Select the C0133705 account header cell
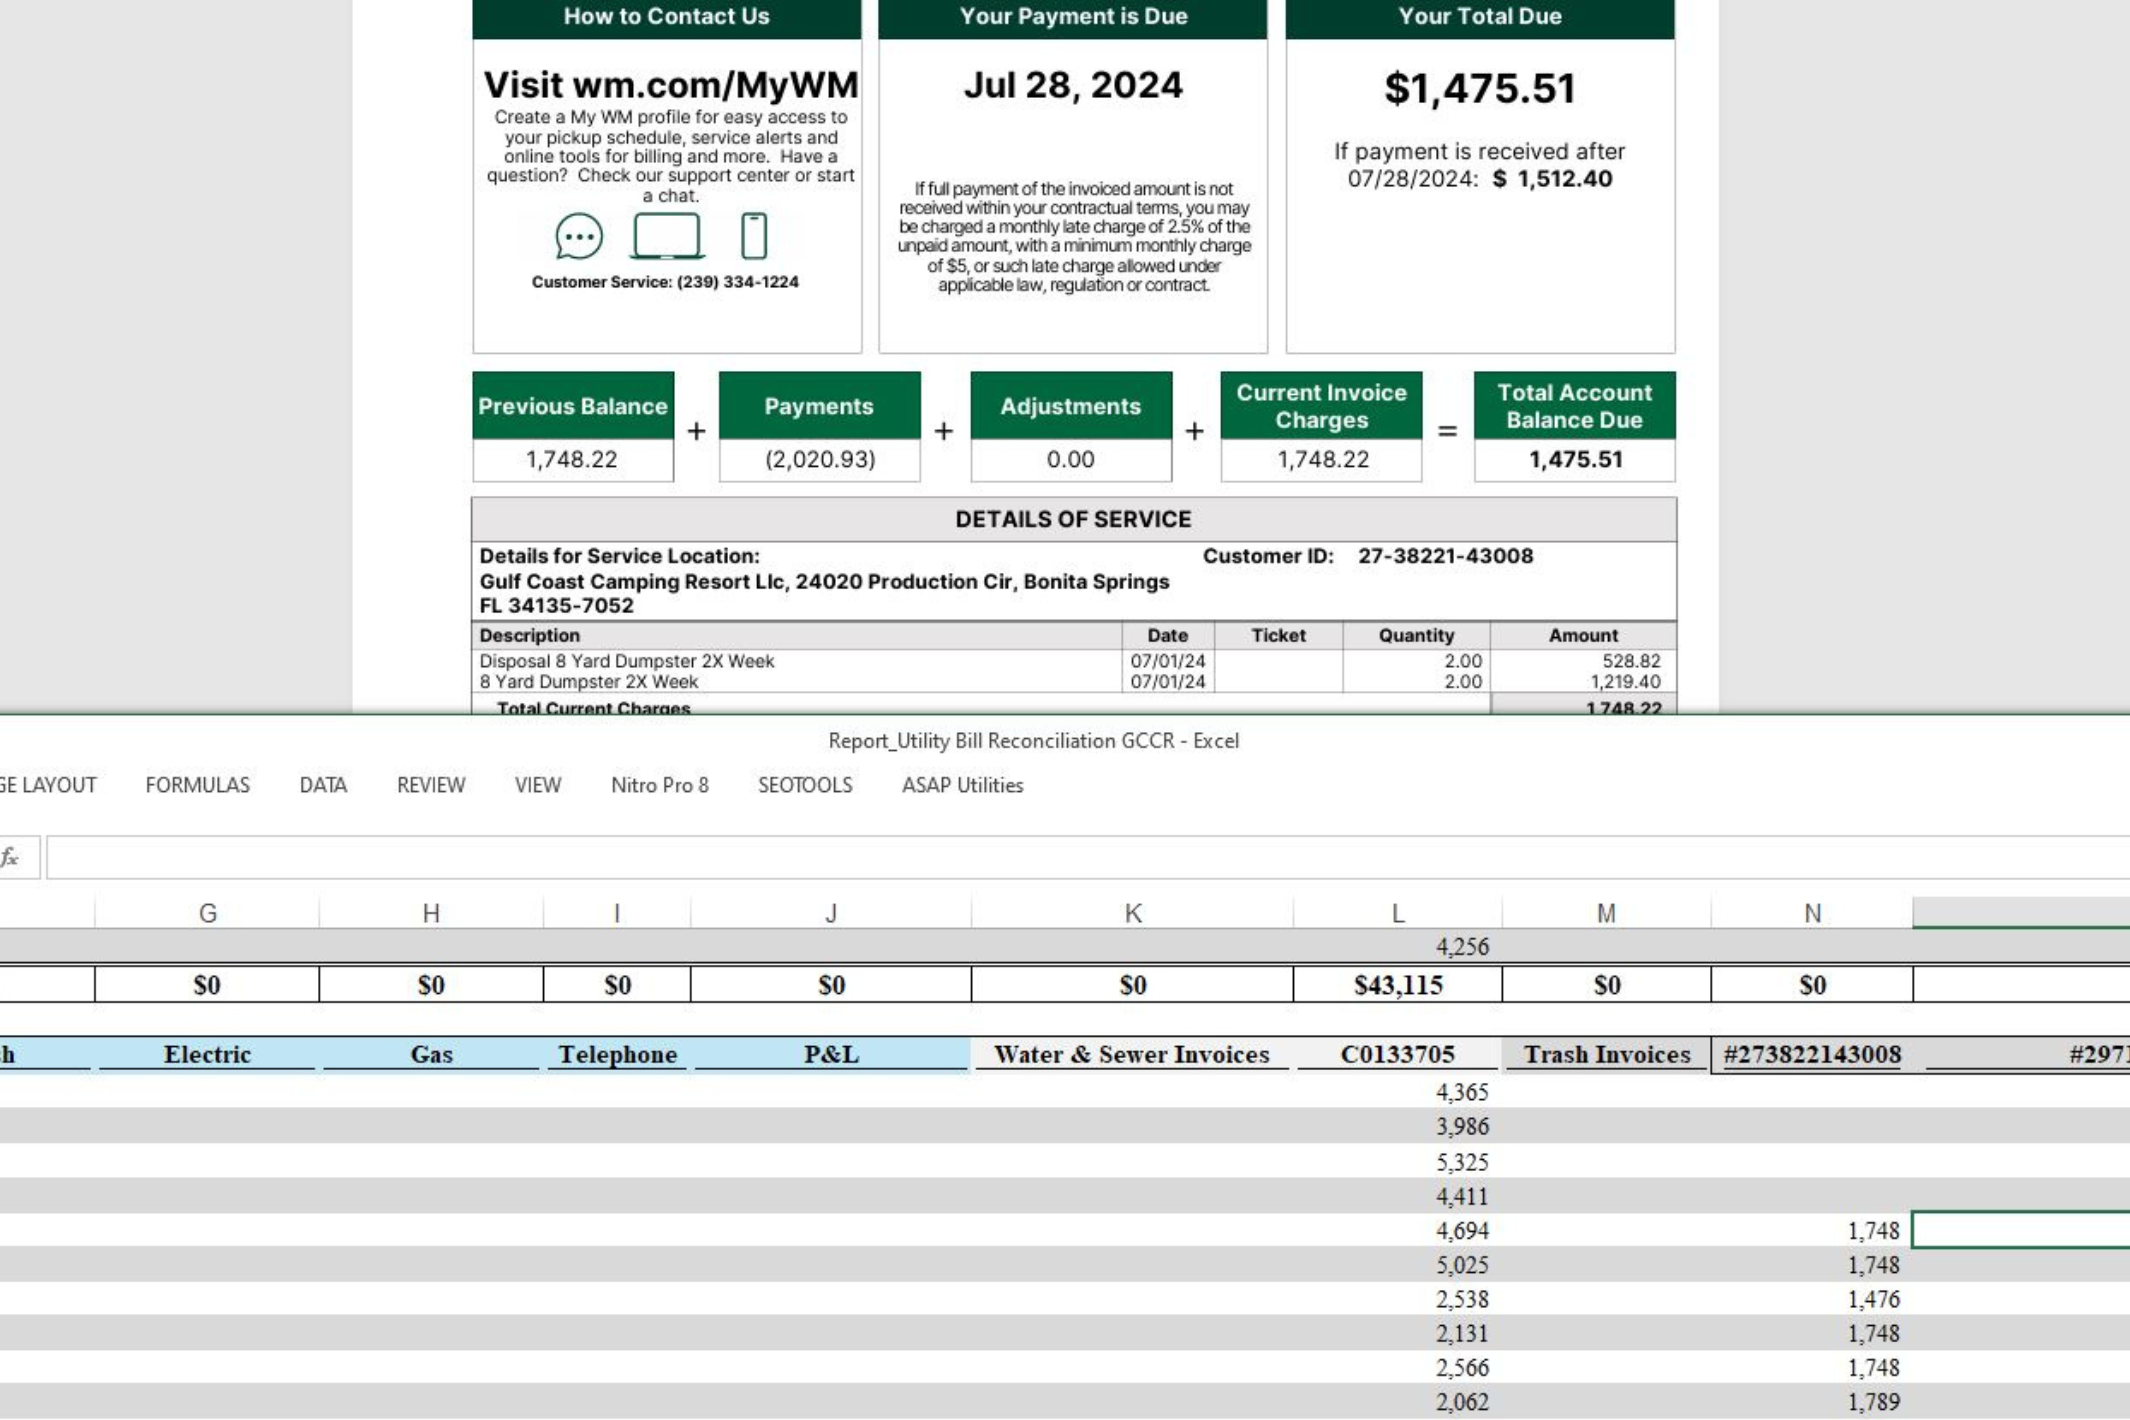The height and width of the screenshot is (1420, 2130). tap(1398, 1054)
